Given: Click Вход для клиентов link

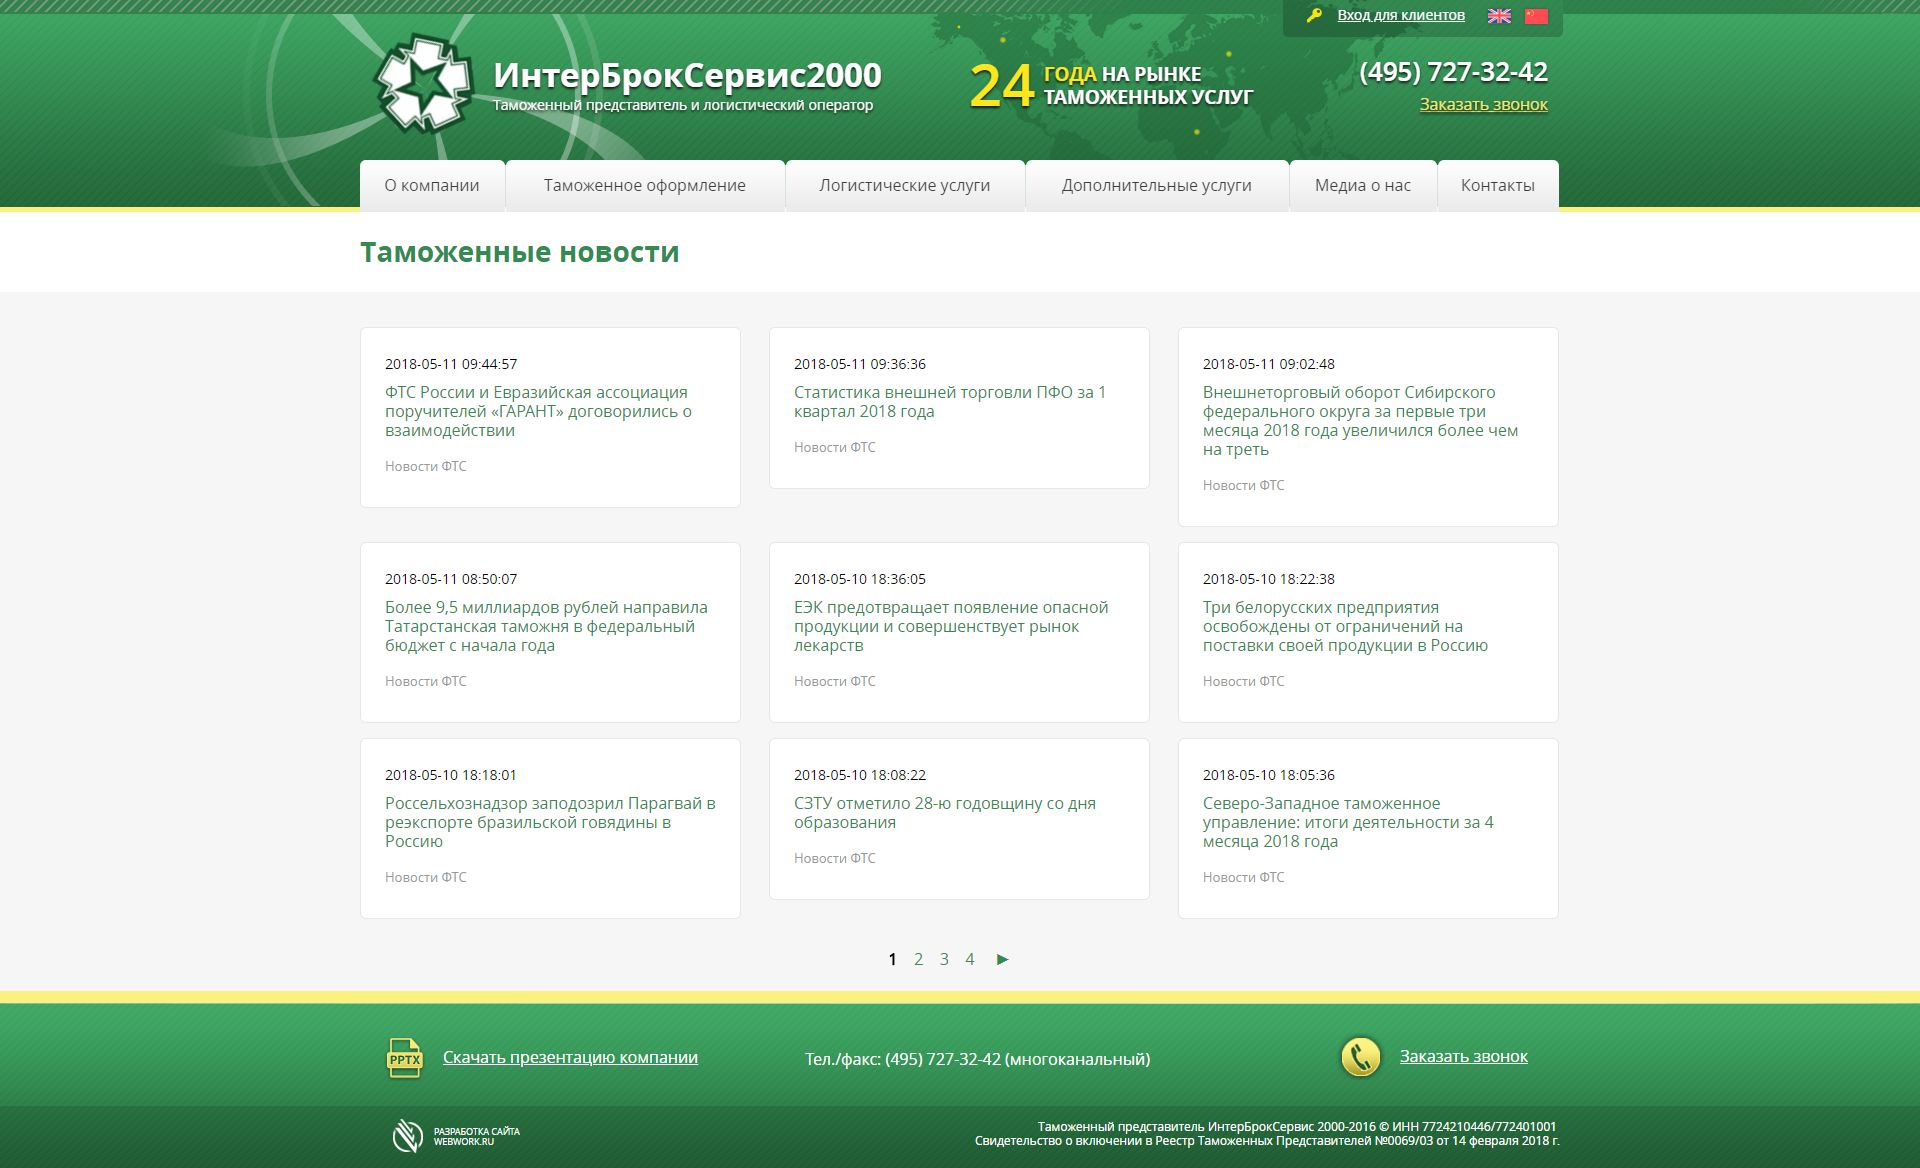Looking at the screenshot, I should 1400,15.
